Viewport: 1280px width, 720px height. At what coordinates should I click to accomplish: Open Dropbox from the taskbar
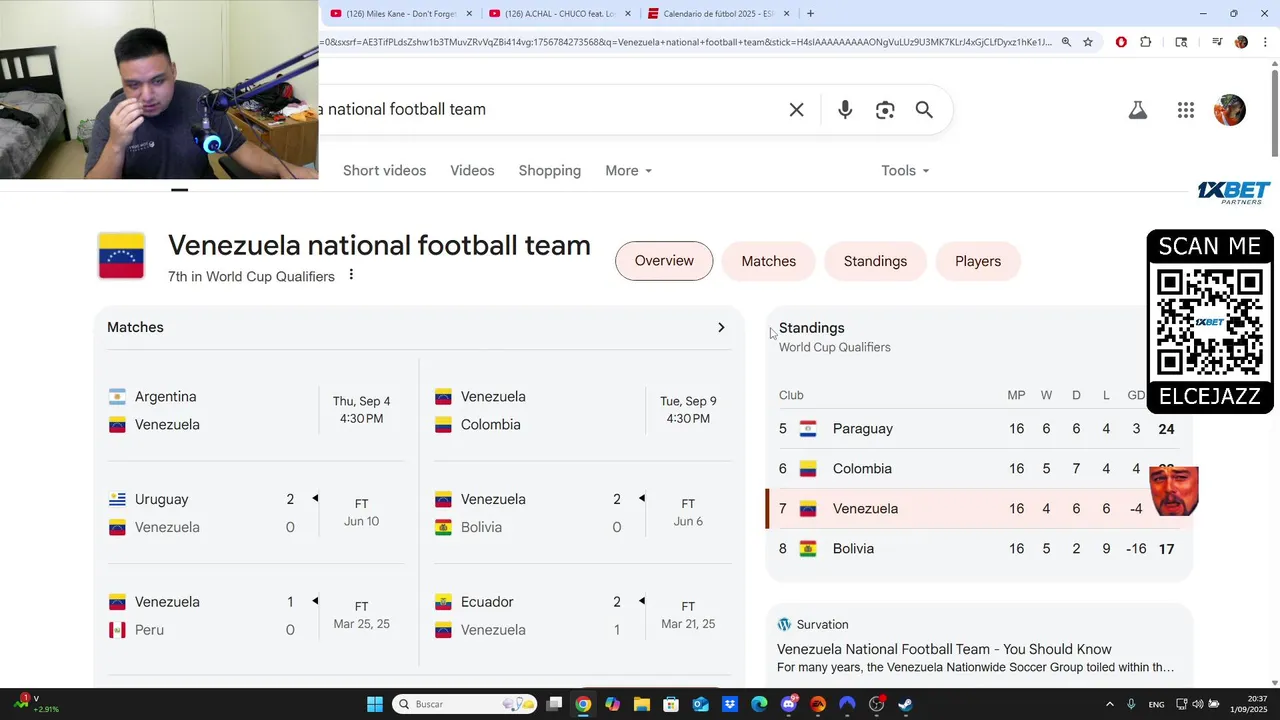[730, 704]
